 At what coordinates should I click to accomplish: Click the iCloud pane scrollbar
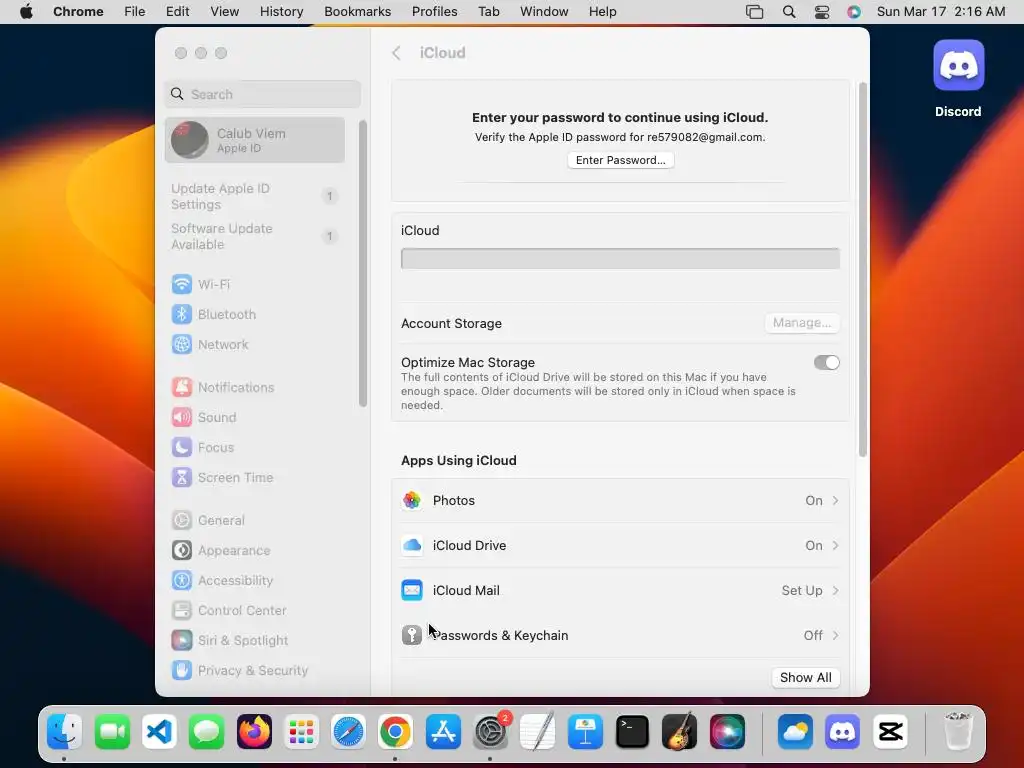863,269
